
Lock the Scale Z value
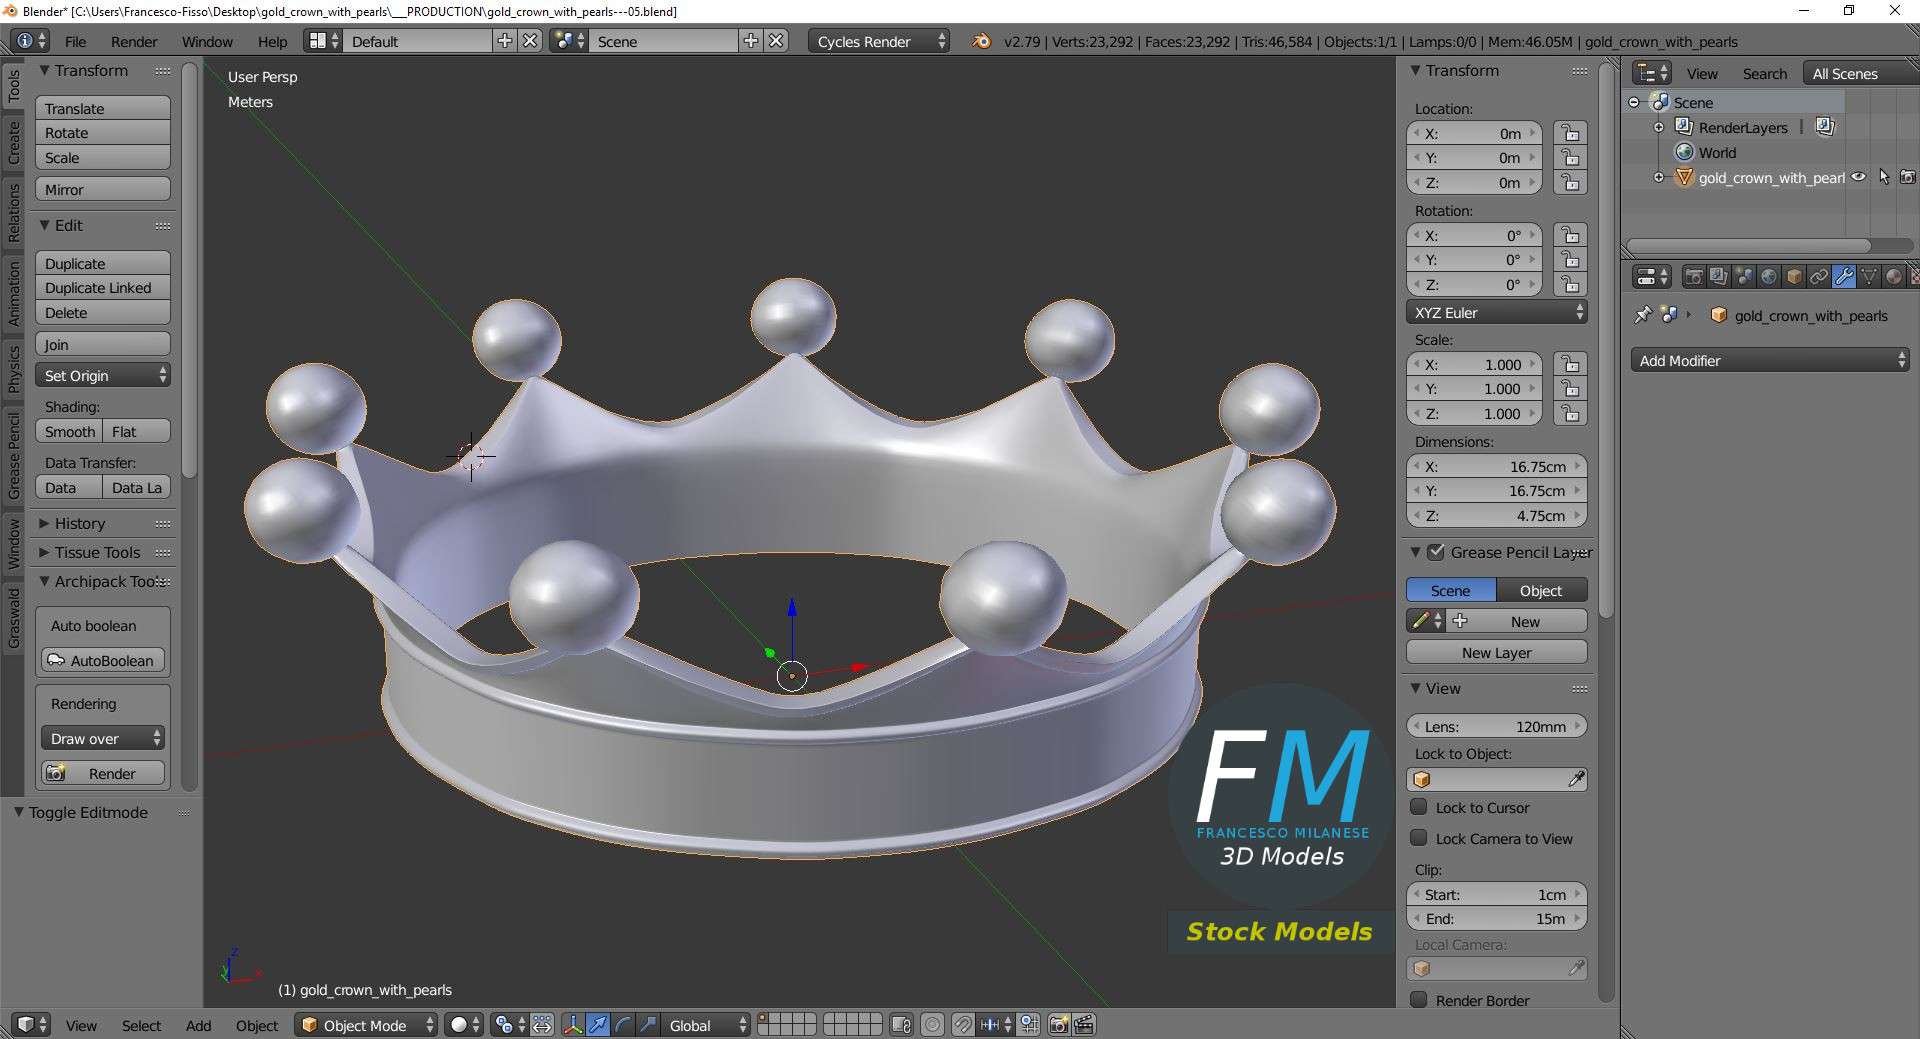[x=1571, y=413]
